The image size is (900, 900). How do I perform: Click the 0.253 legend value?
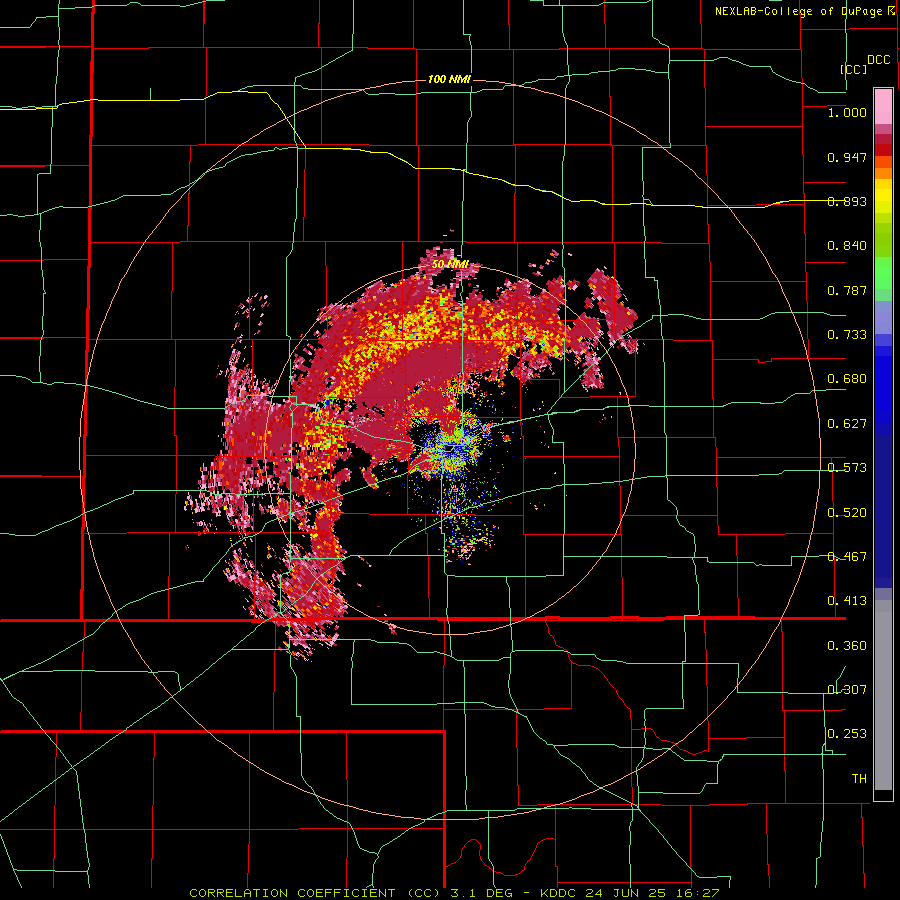click(x=847, y=734)
